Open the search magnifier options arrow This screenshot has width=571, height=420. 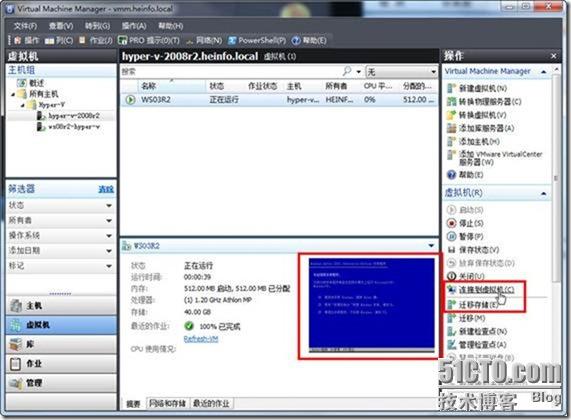(358, 72)
